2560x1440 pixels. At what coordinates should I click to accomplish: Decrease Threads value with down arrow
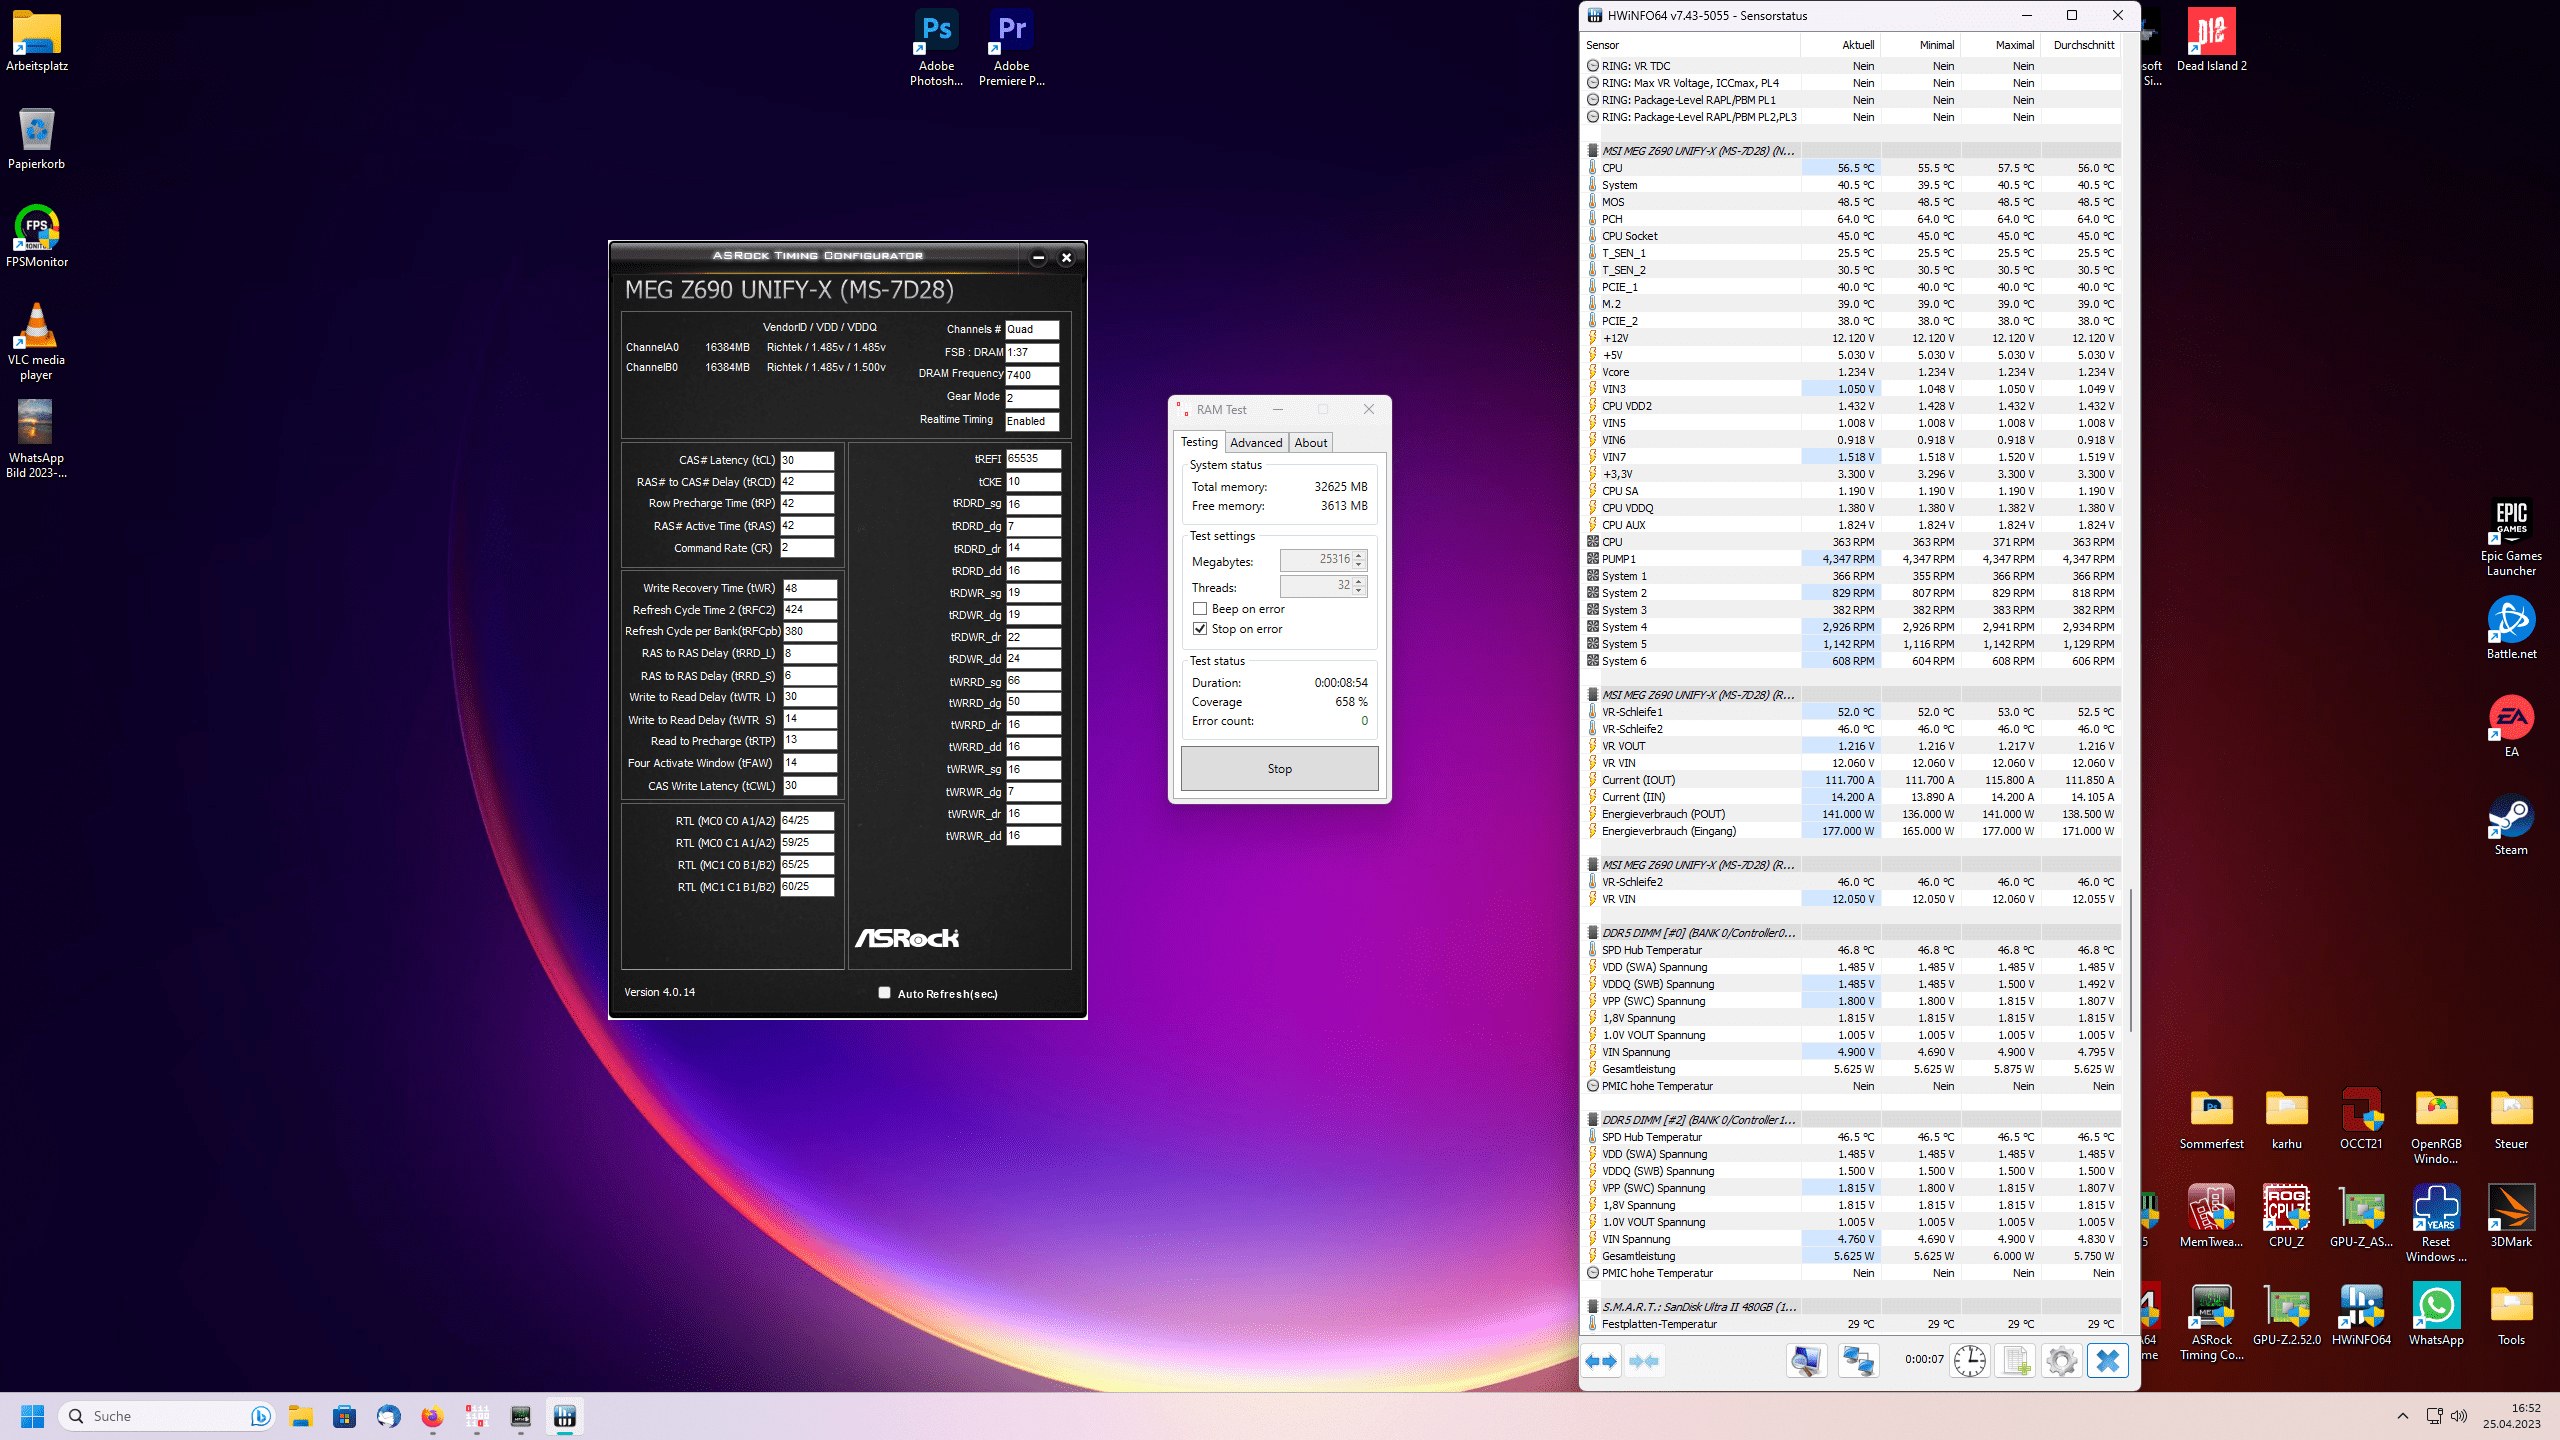[1359, 591]
